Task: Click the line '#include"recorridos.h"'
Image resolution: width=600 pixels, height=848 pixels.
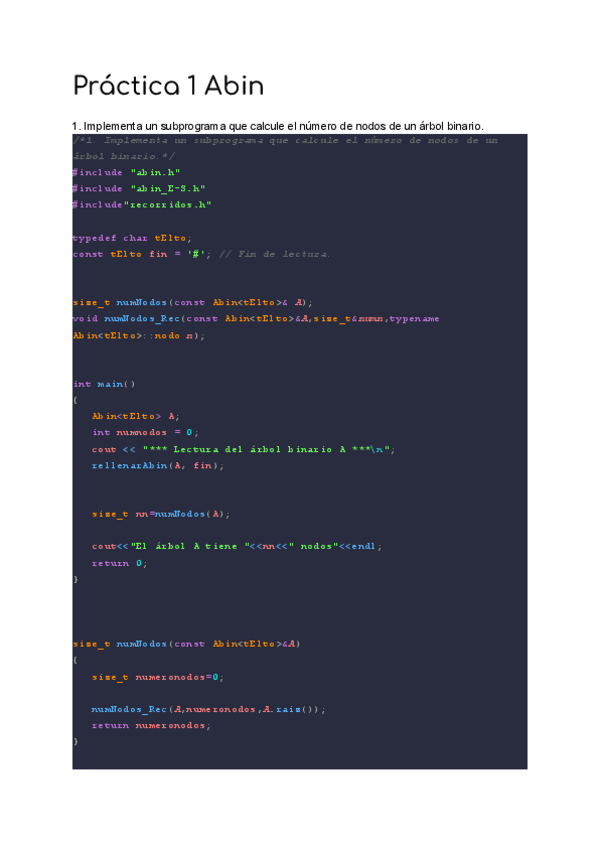Action: click(x=142, y=205)
